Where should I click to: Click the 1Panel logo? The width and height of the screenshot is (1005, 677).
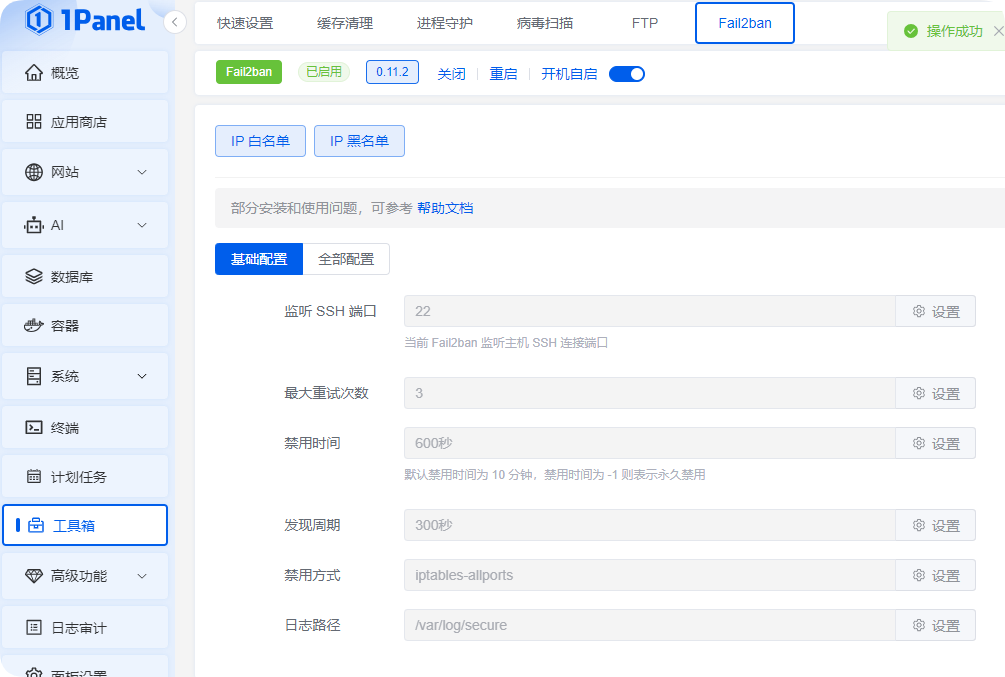point(85,20)
